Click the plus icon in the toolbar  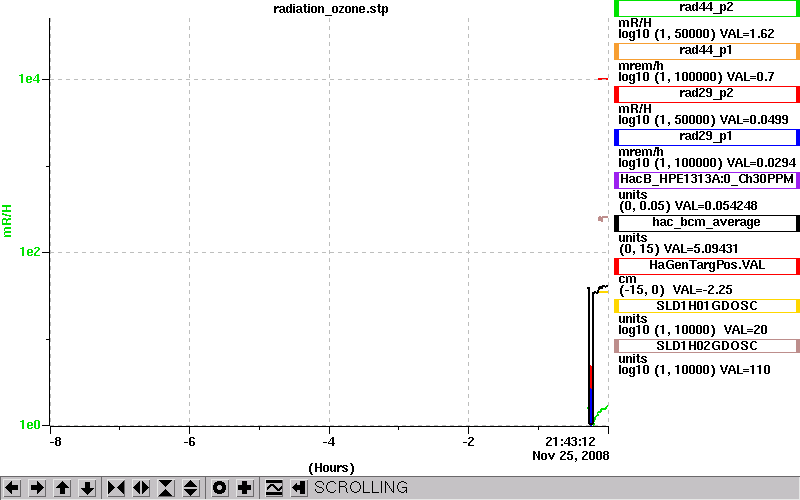pos(244,488)
